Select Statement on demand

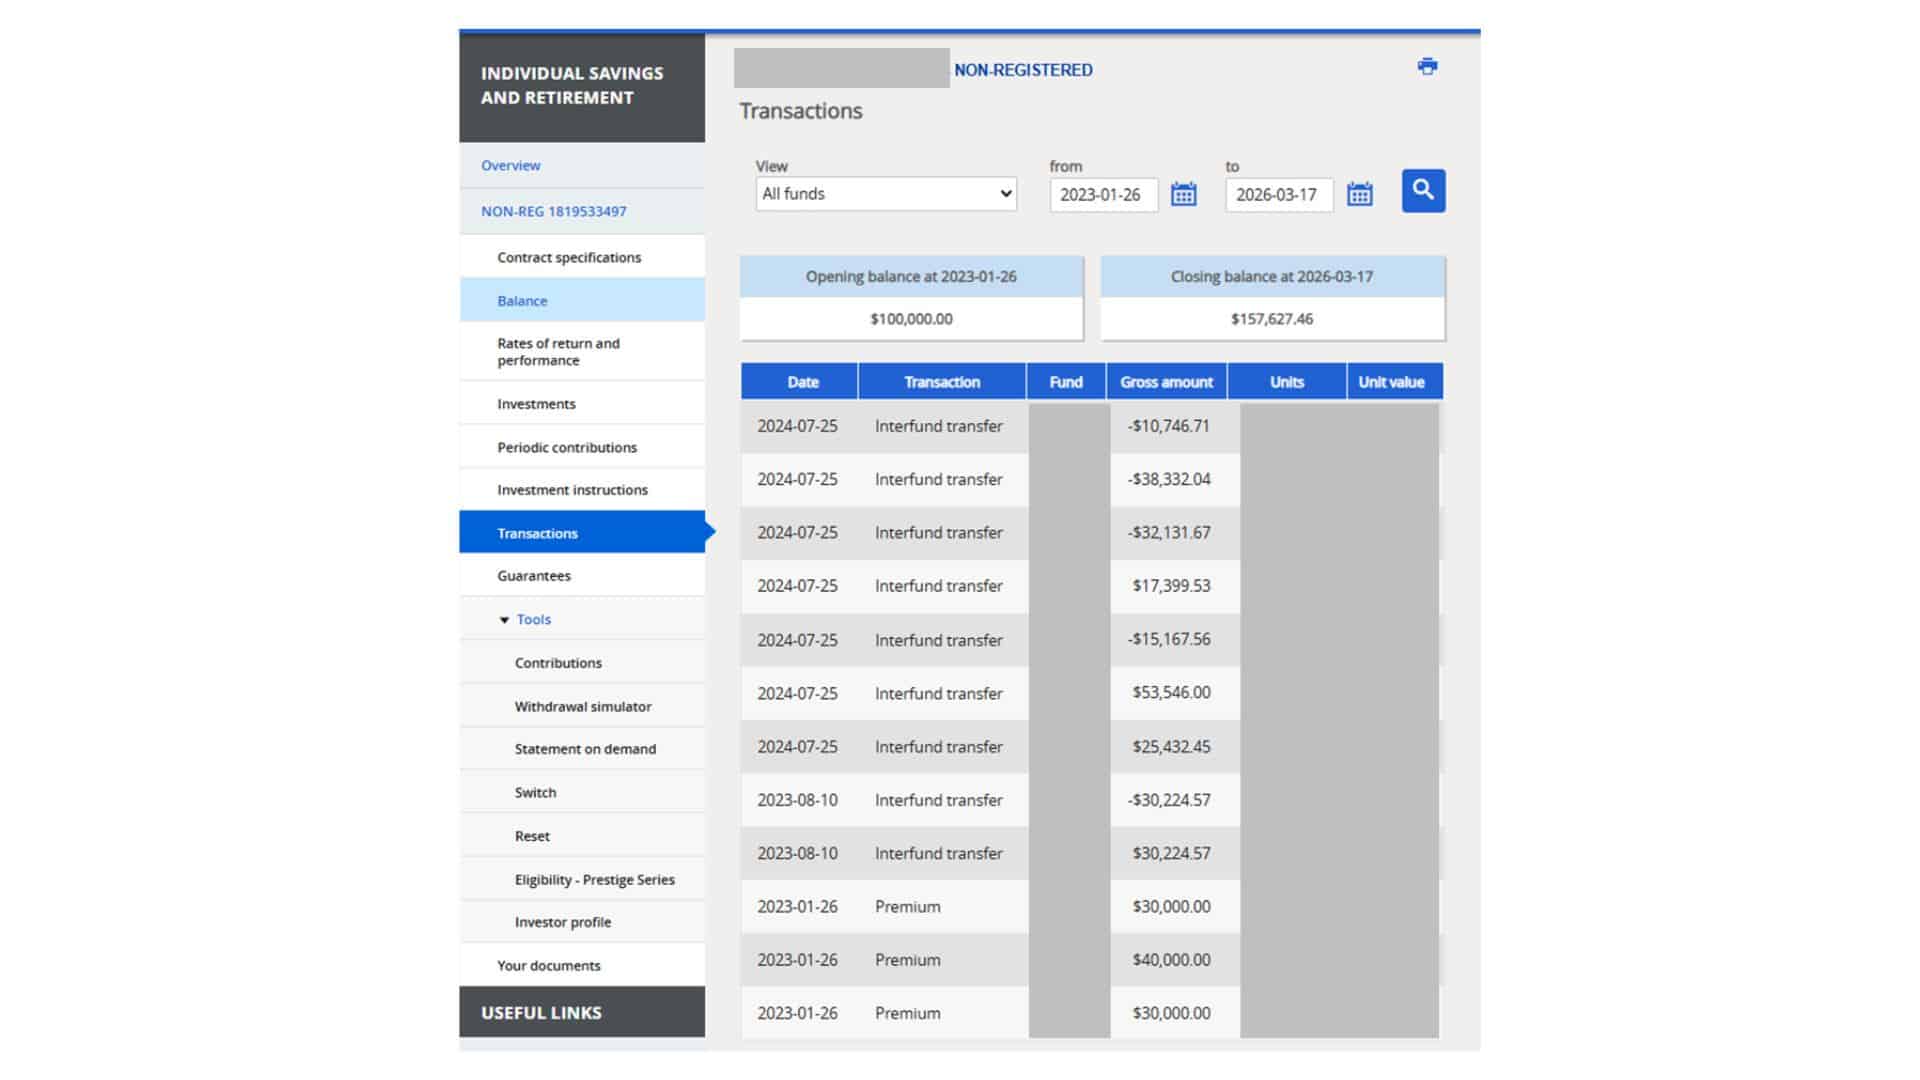[585, 749]
